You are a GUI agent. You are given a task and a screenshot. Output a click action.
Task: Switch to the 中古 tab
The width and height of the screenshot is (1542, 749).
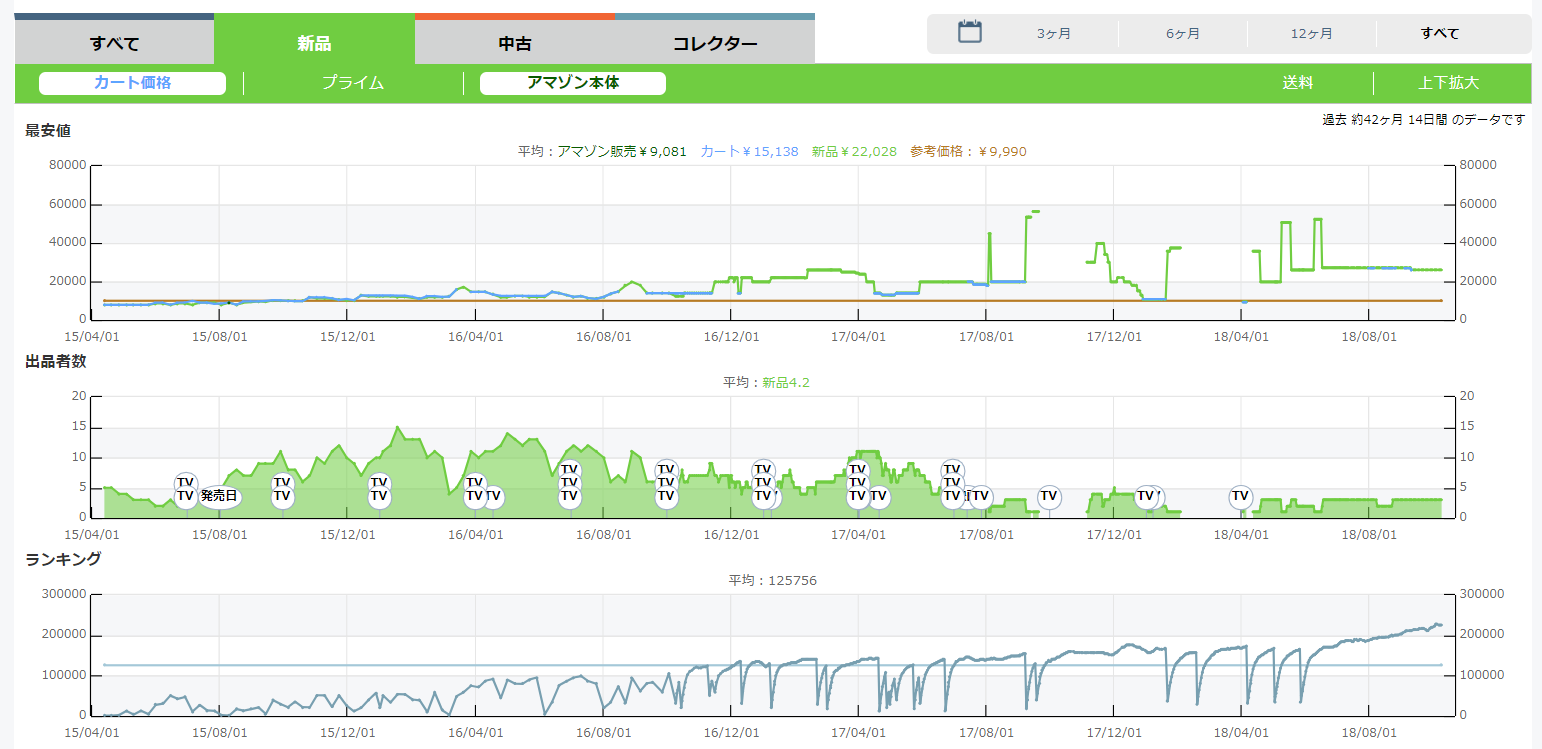coord(514,43)
